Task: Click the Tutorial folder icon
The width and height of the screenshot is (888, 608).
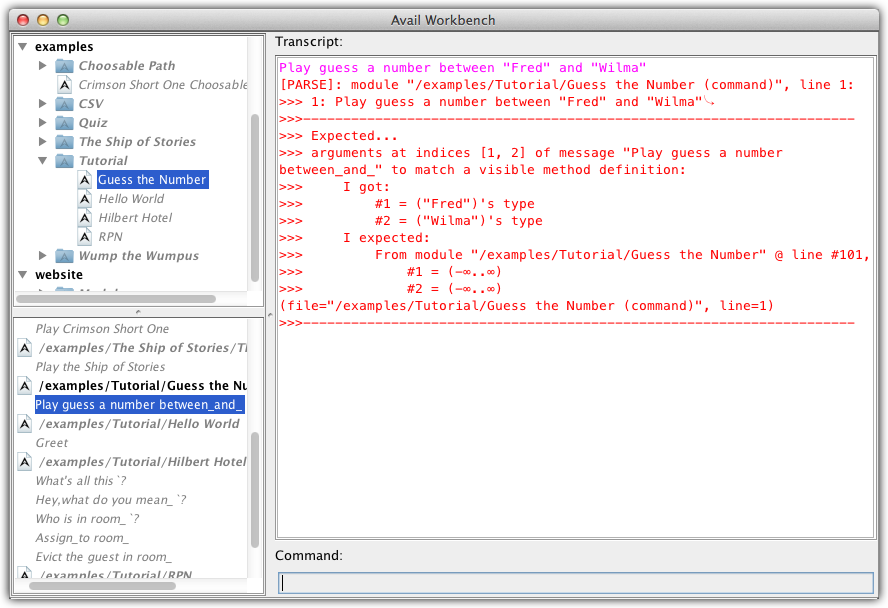Action: pos(65,161)
